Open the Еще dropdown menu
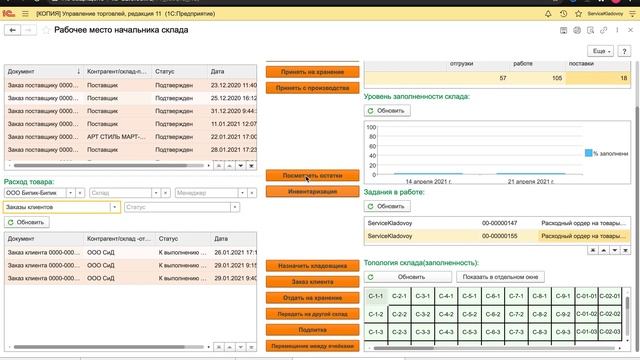Image resolution: width=640 pixels, height=360 pixels. click(600, 51)
